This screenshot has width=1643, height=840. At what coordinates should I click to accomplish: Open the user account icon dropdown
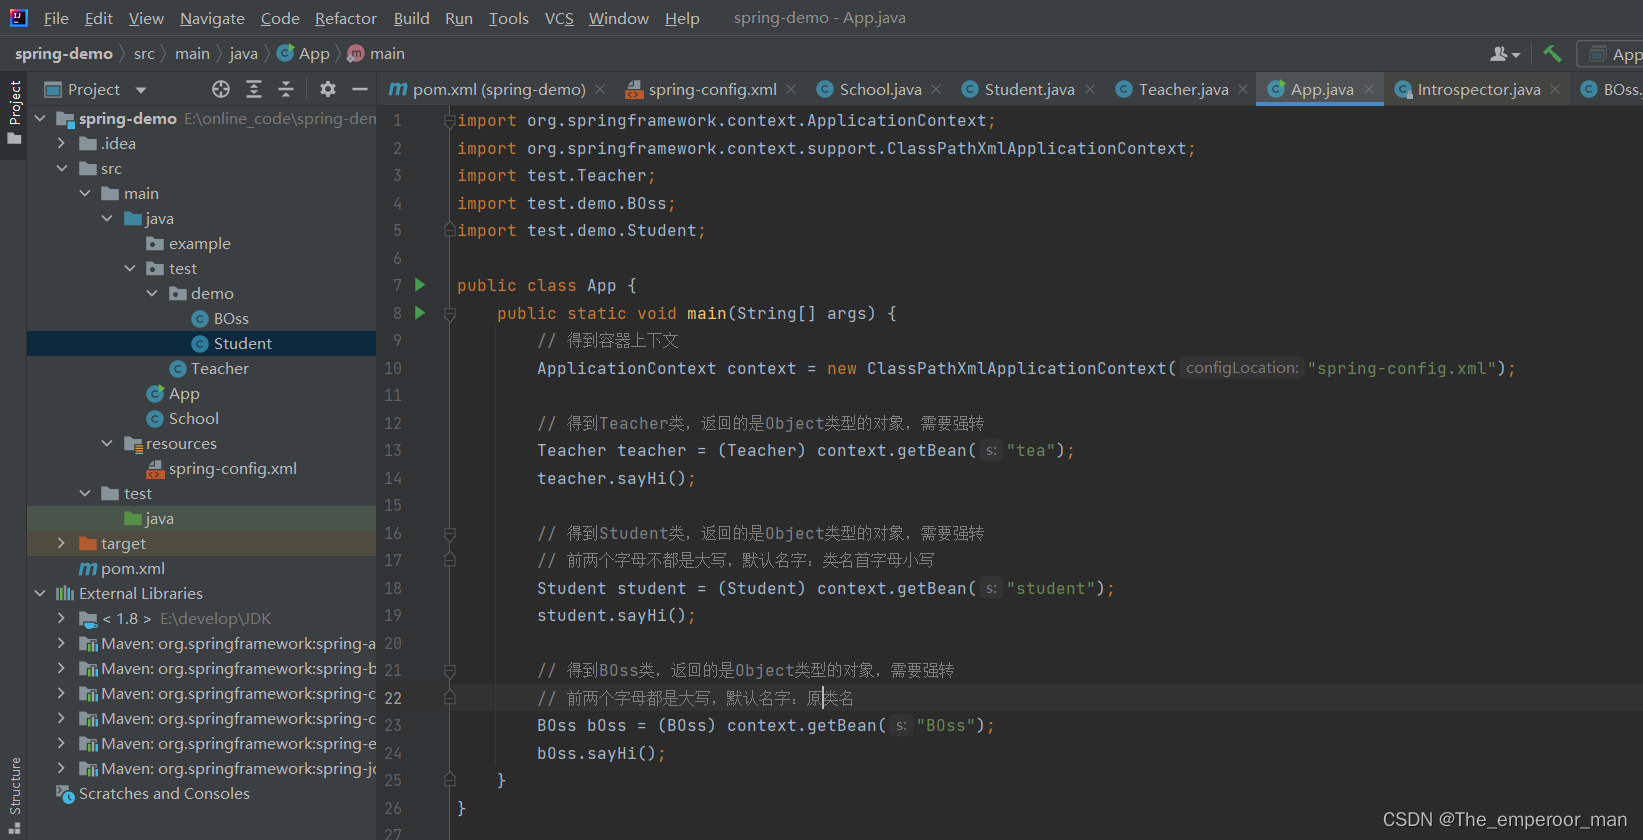1505,54
